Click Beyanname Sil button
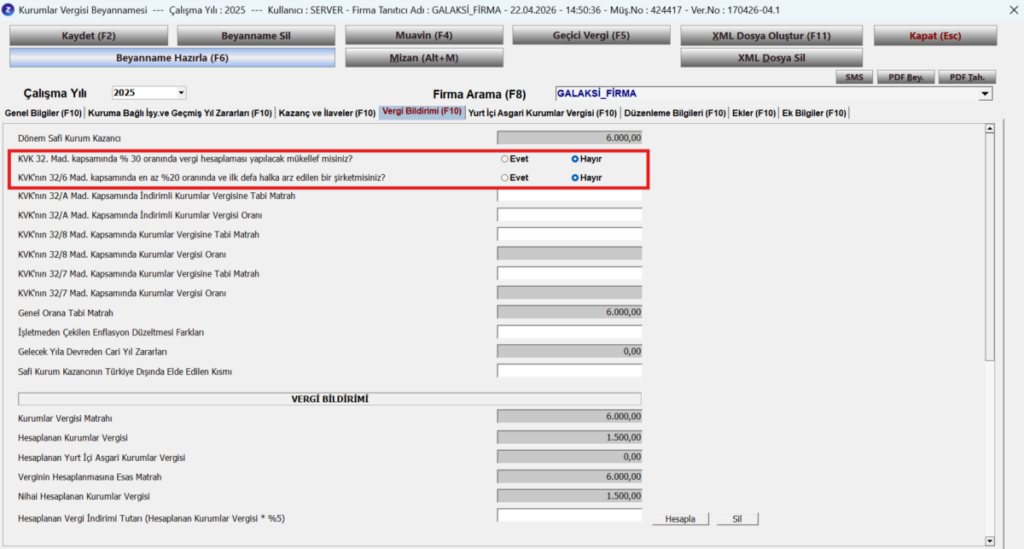Viewport: 1024px width, 549px height. (256, 36)
